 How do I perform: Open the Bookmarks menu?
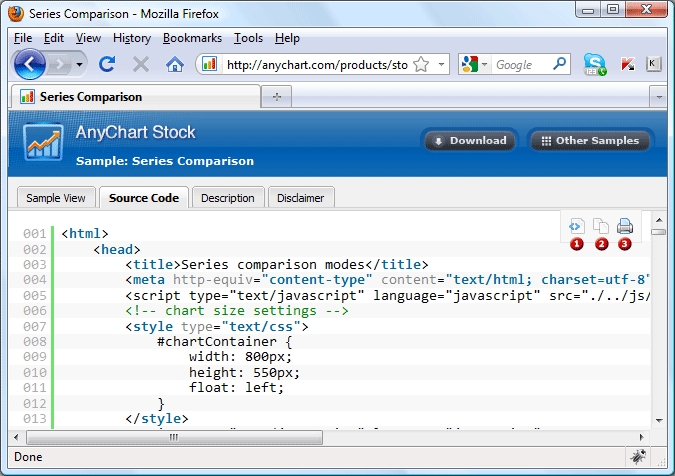[192, 38]
